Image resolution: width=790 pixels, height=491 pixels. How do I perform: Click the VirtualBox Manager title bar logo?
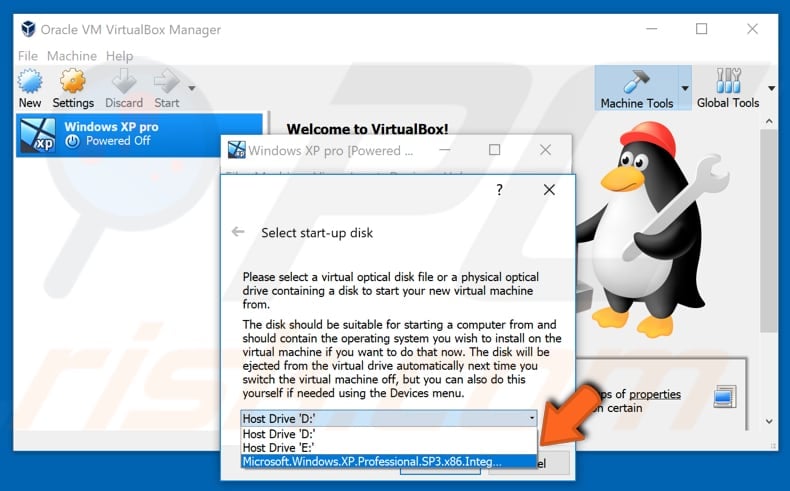tap(28, 29)
